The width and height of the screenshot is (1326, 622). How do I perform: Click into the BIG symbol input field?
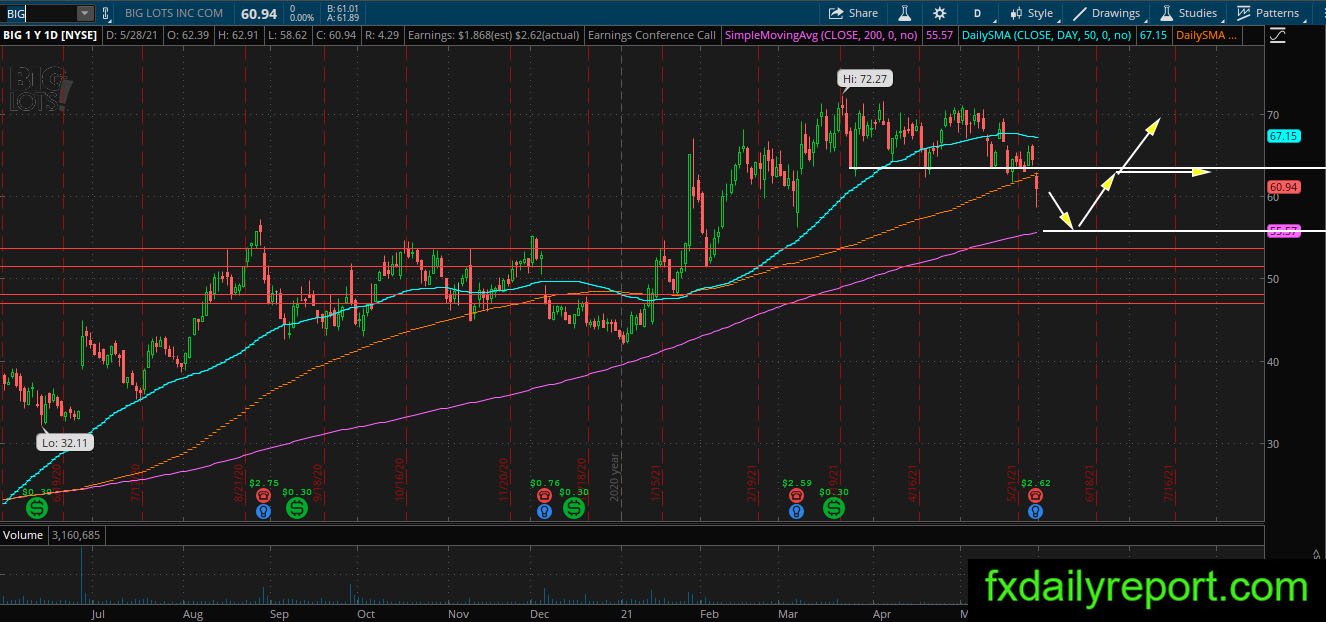pos(38,13)
